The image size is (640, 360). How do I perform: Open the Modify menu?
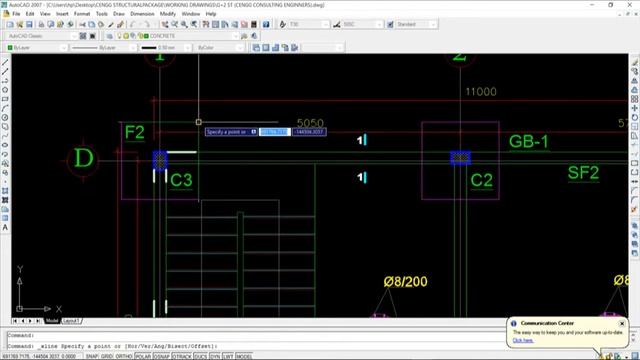[x=168, y=14]
